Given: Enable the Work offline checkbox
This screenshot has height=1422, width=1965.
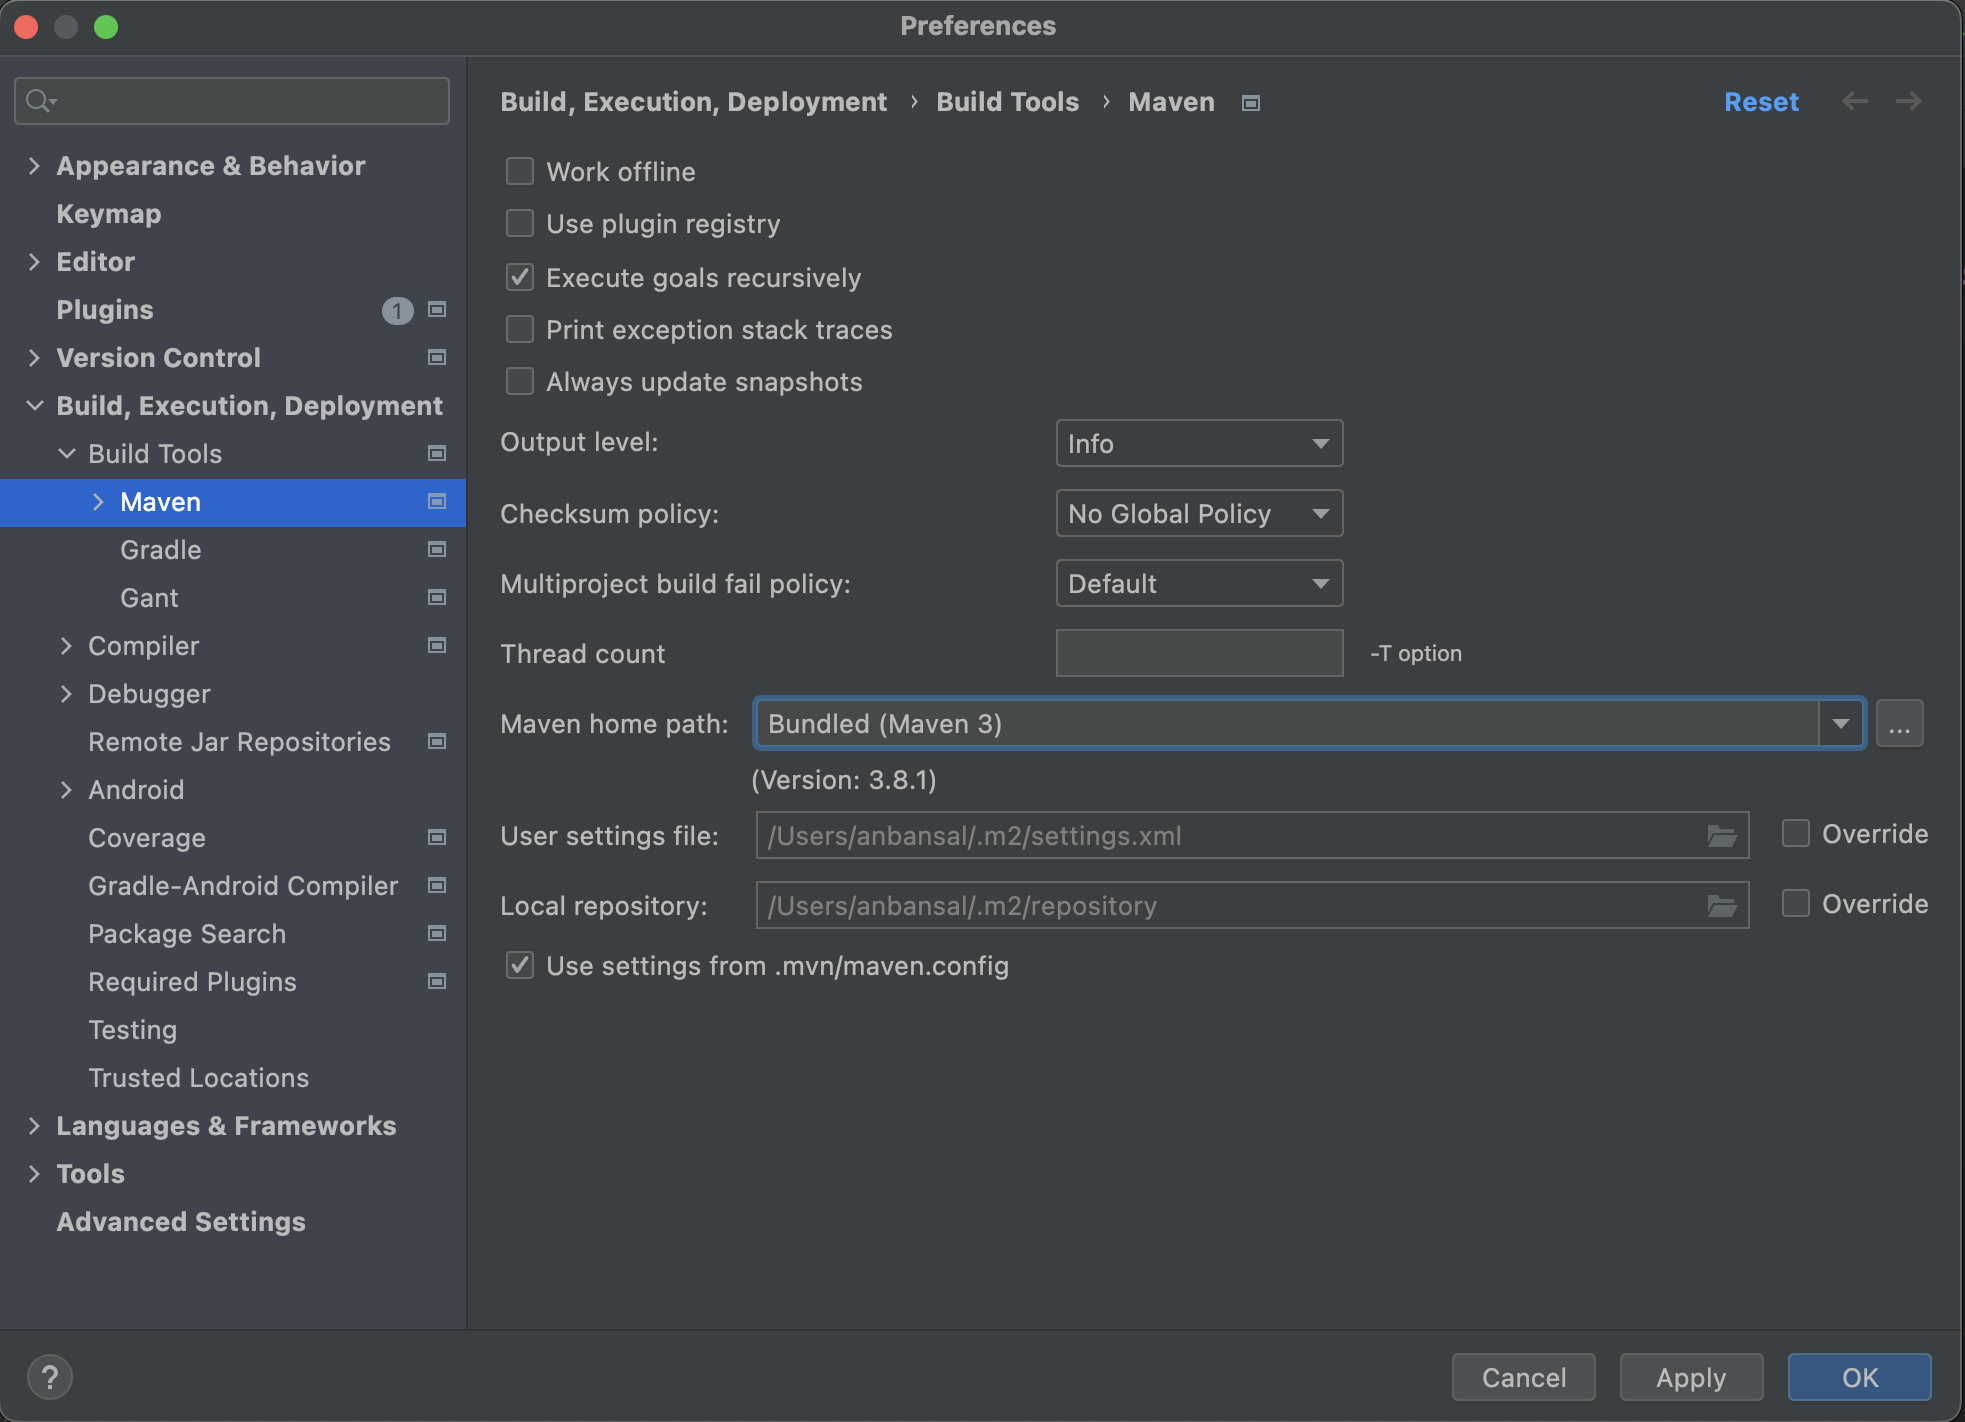Looking at the screenshot, I should click(x=520, y=172).
